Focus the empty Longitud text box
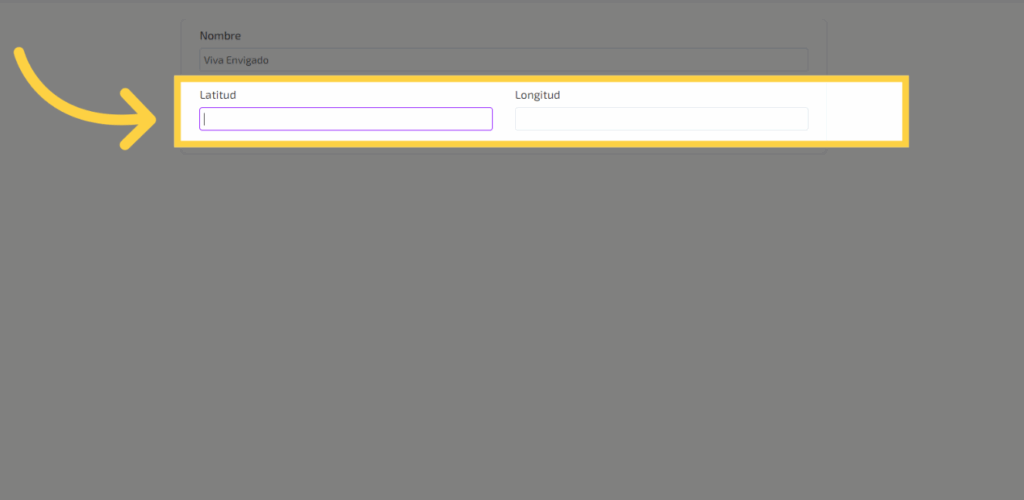 pos(661,119)
